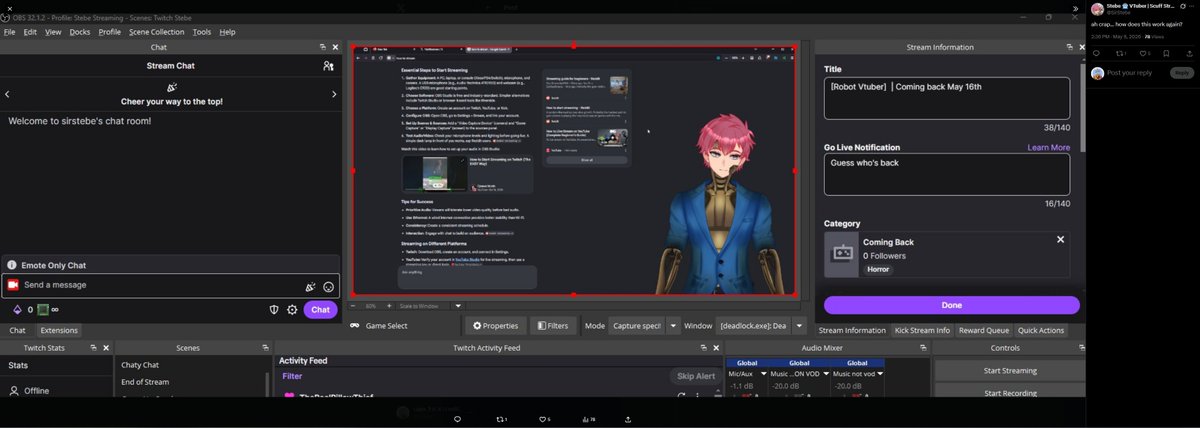Open source Properties button

tap(496, 326)
